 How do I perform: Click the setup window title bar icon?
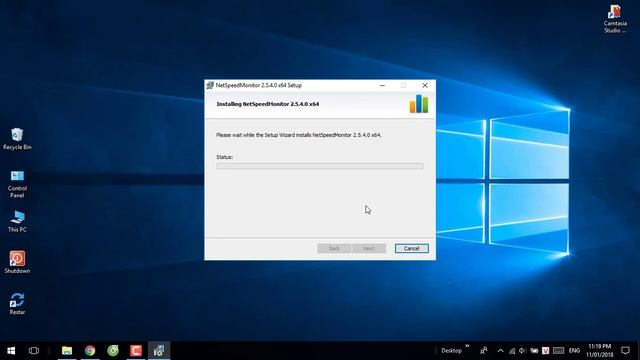(210, 85)
